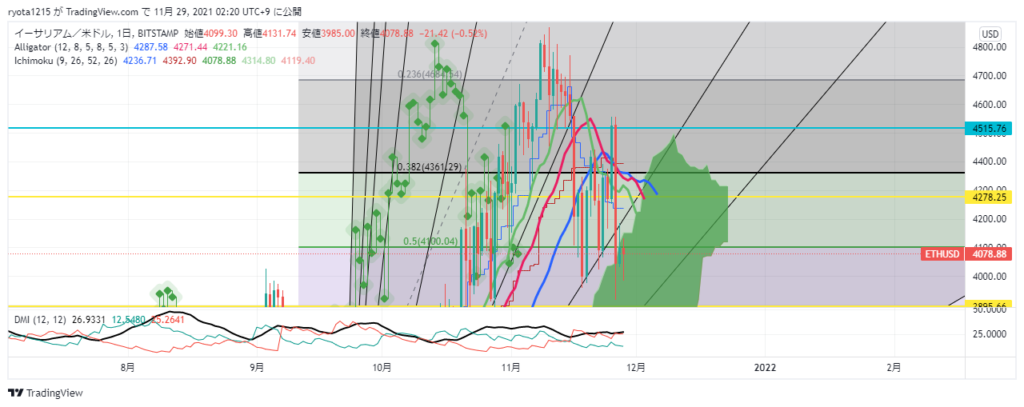Click the yellow 4278.25 price label
1024x407 pixels.
point(990,198)
